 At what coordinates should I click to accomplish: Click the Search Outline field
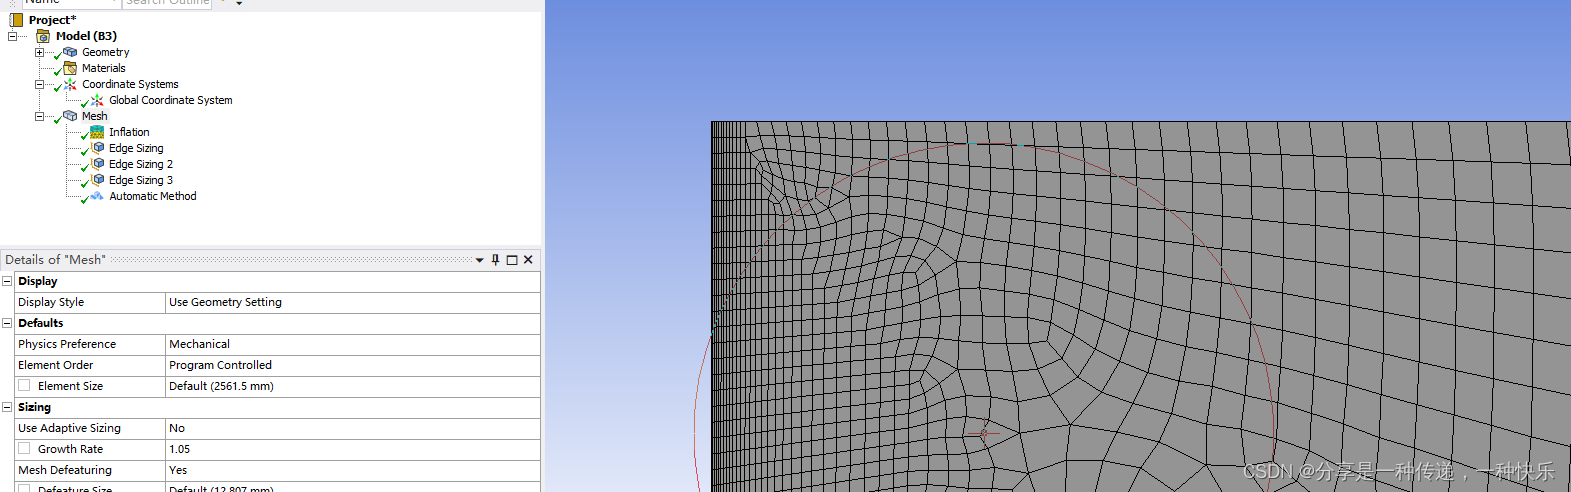pos(167,3)
